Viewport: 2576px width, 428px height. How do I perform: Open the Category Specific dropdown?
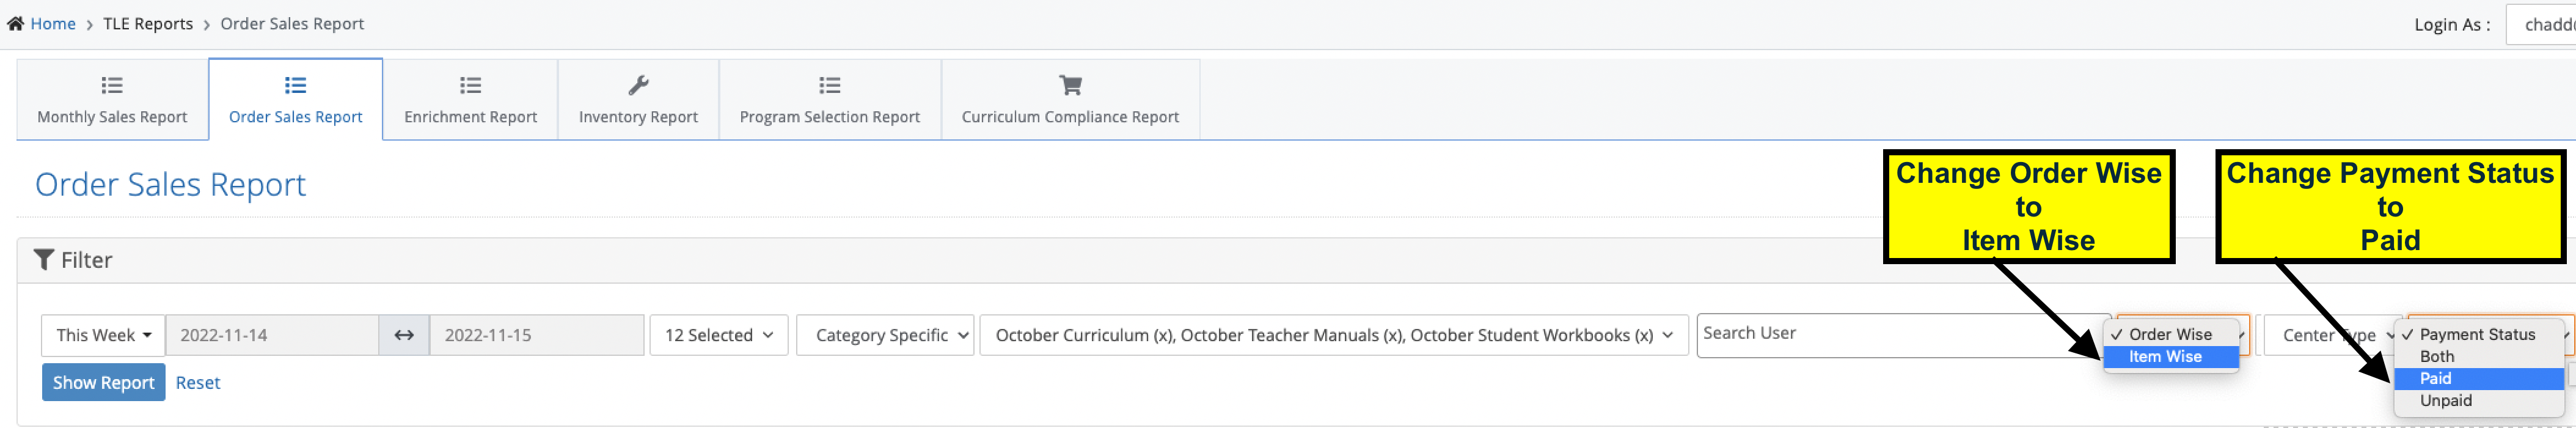[885, 335]
